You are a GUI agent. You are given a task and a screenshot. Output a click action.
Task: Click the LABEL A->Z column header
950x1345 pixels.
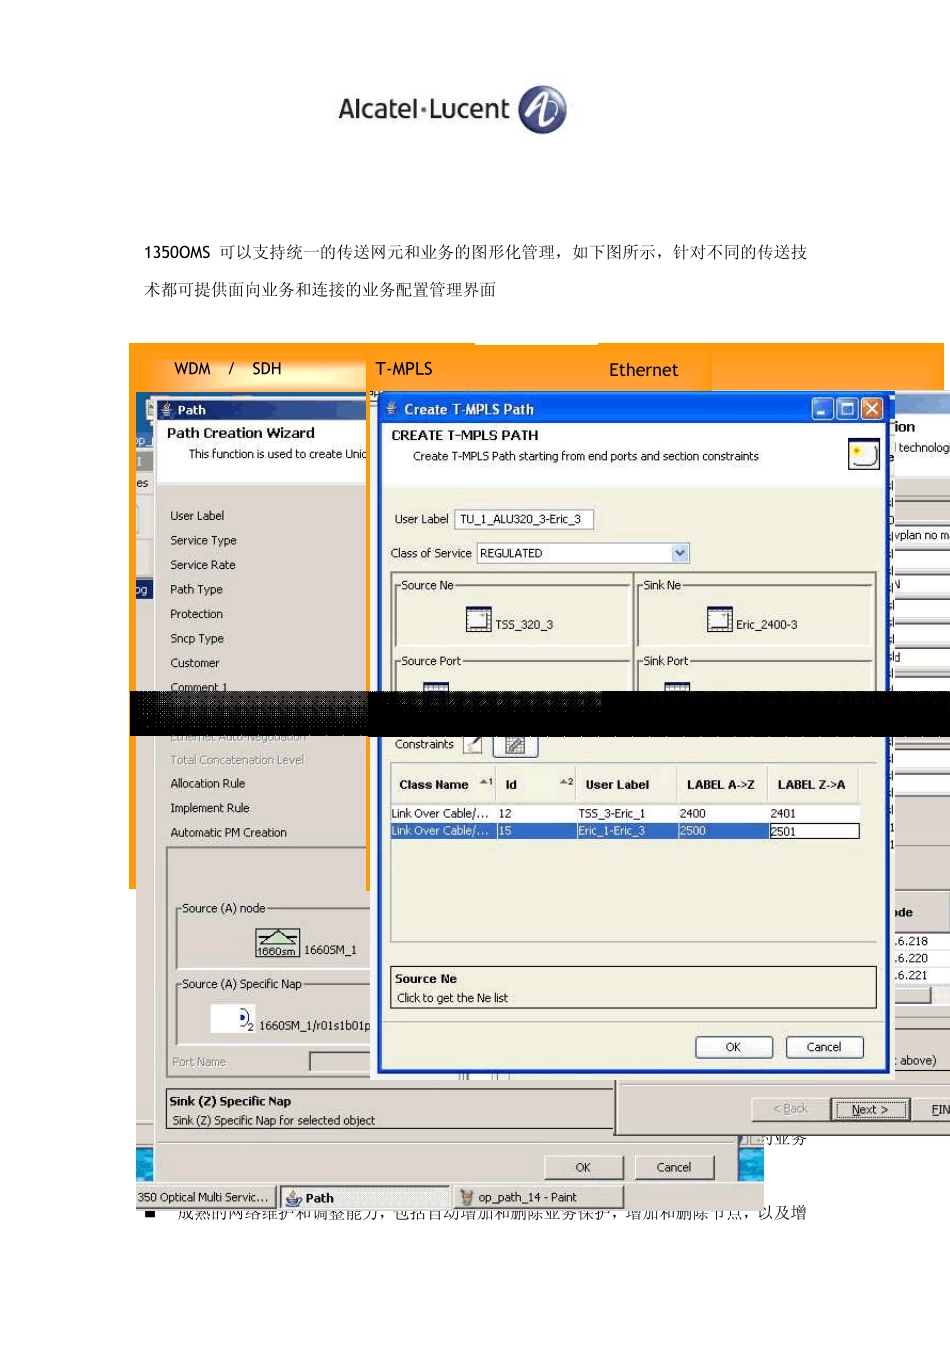pos(721,784)
